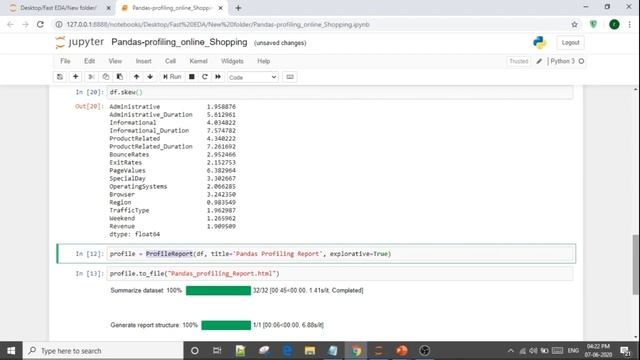
Task: Open the Widgets menu
Action: [232, 61]
